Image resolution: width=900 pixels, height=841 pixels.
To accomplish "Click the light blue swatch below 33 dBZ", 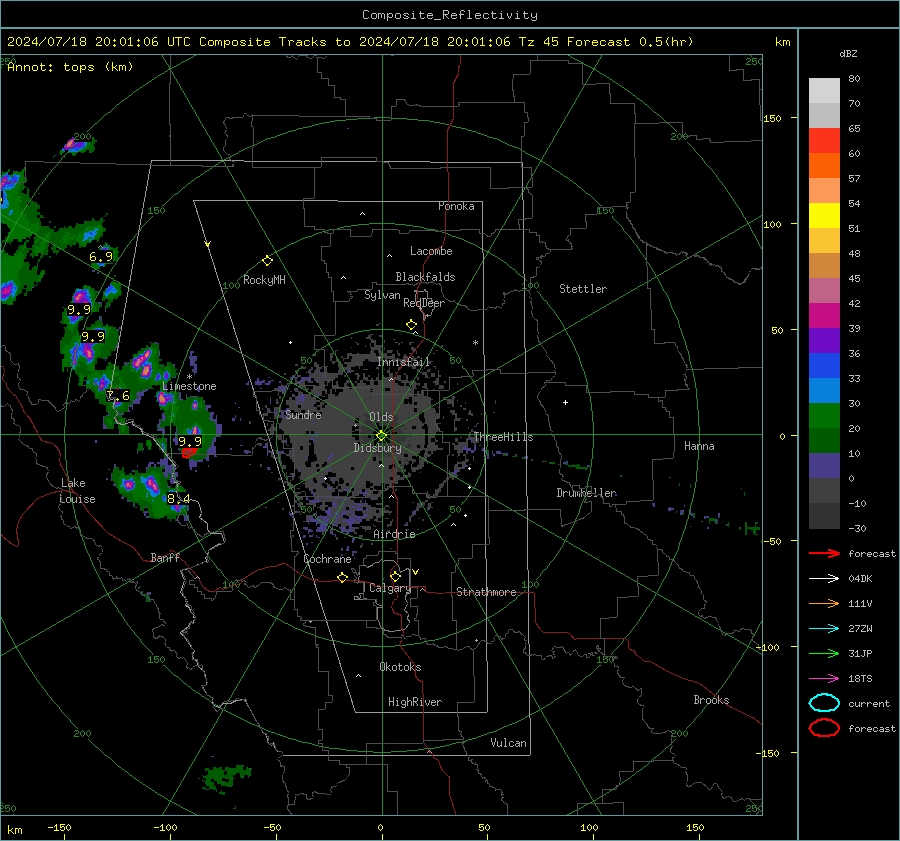I will point(824,391).
